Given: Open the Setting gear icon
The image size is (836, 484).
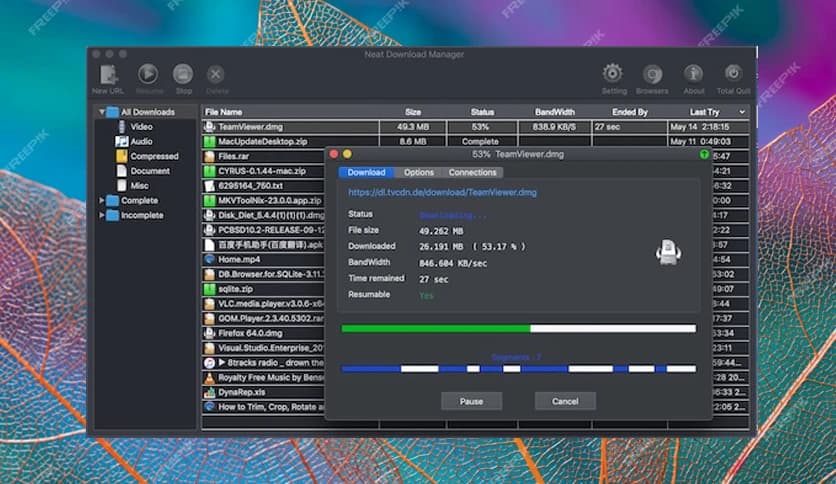Looking at the screenshot, I should 613,74.
